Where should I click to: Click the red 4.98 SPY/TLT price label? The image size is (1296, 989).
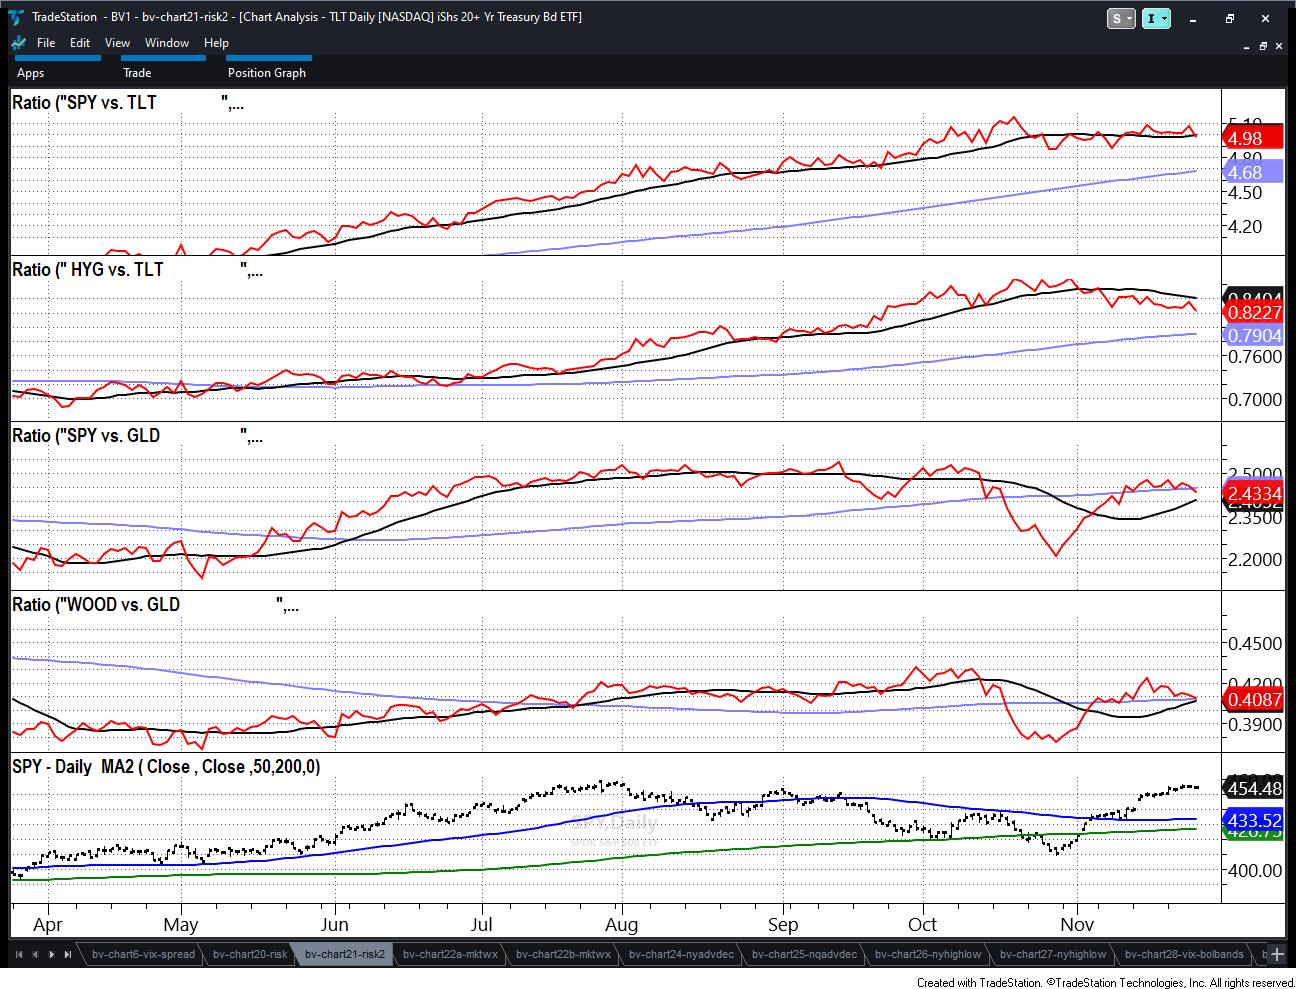point(1252,139)
